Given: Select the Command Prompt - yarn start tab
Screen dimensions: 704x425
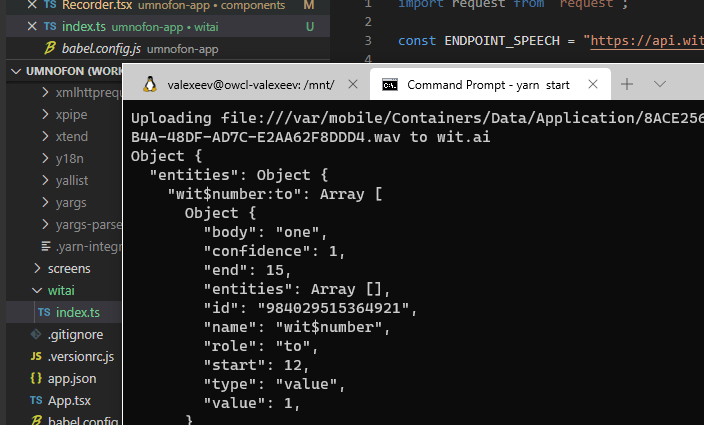Looking at the screenshot, I should [x=488, y=85].
